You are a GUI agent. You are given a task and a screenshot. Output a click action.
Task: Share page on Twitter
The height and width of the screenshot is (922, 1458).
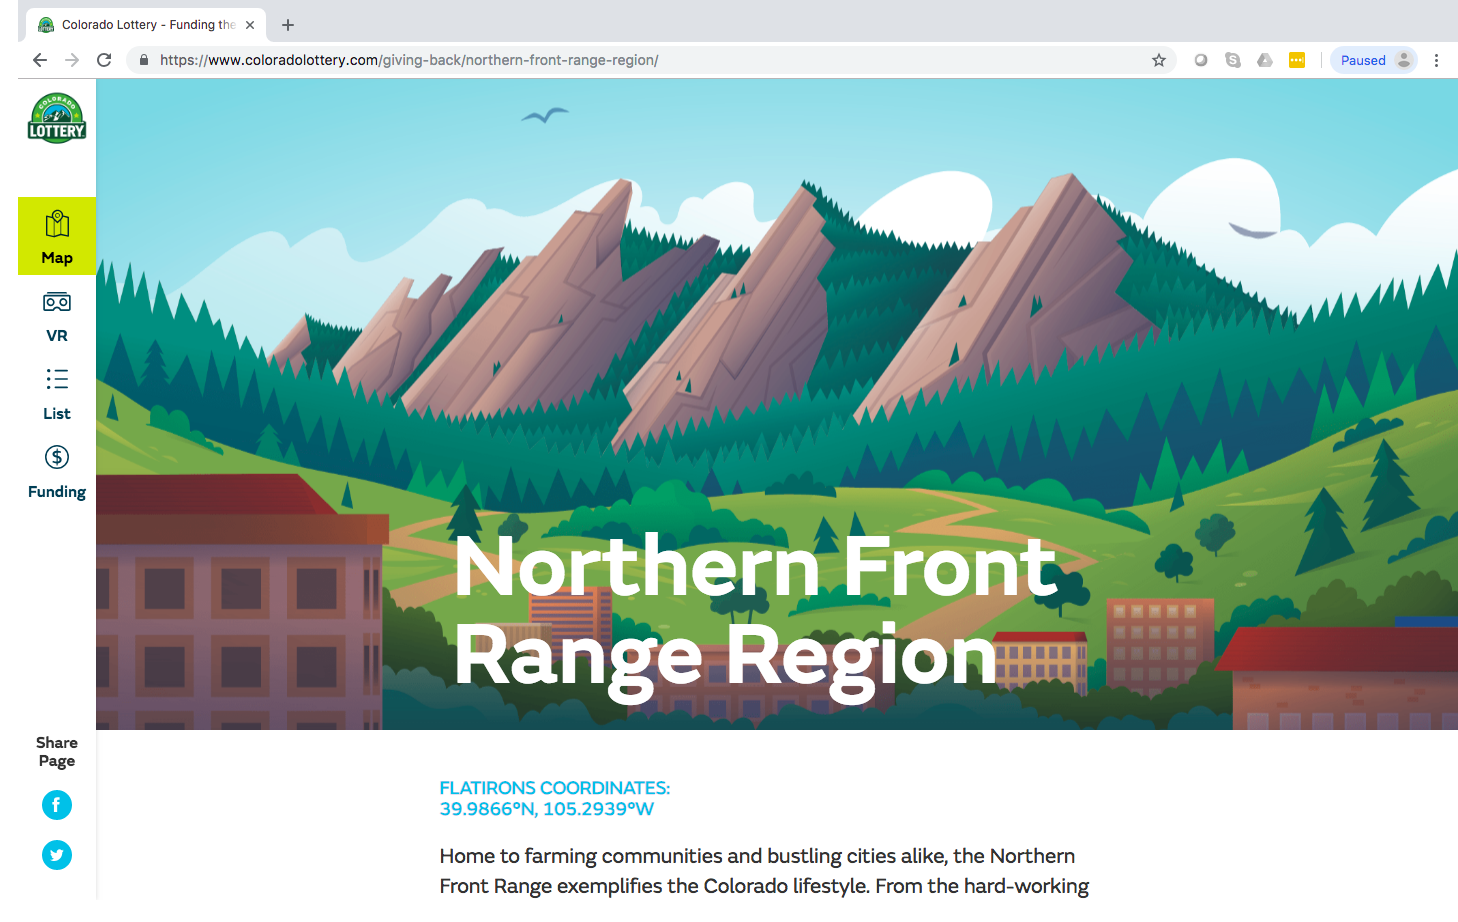[x=57, y=855]
